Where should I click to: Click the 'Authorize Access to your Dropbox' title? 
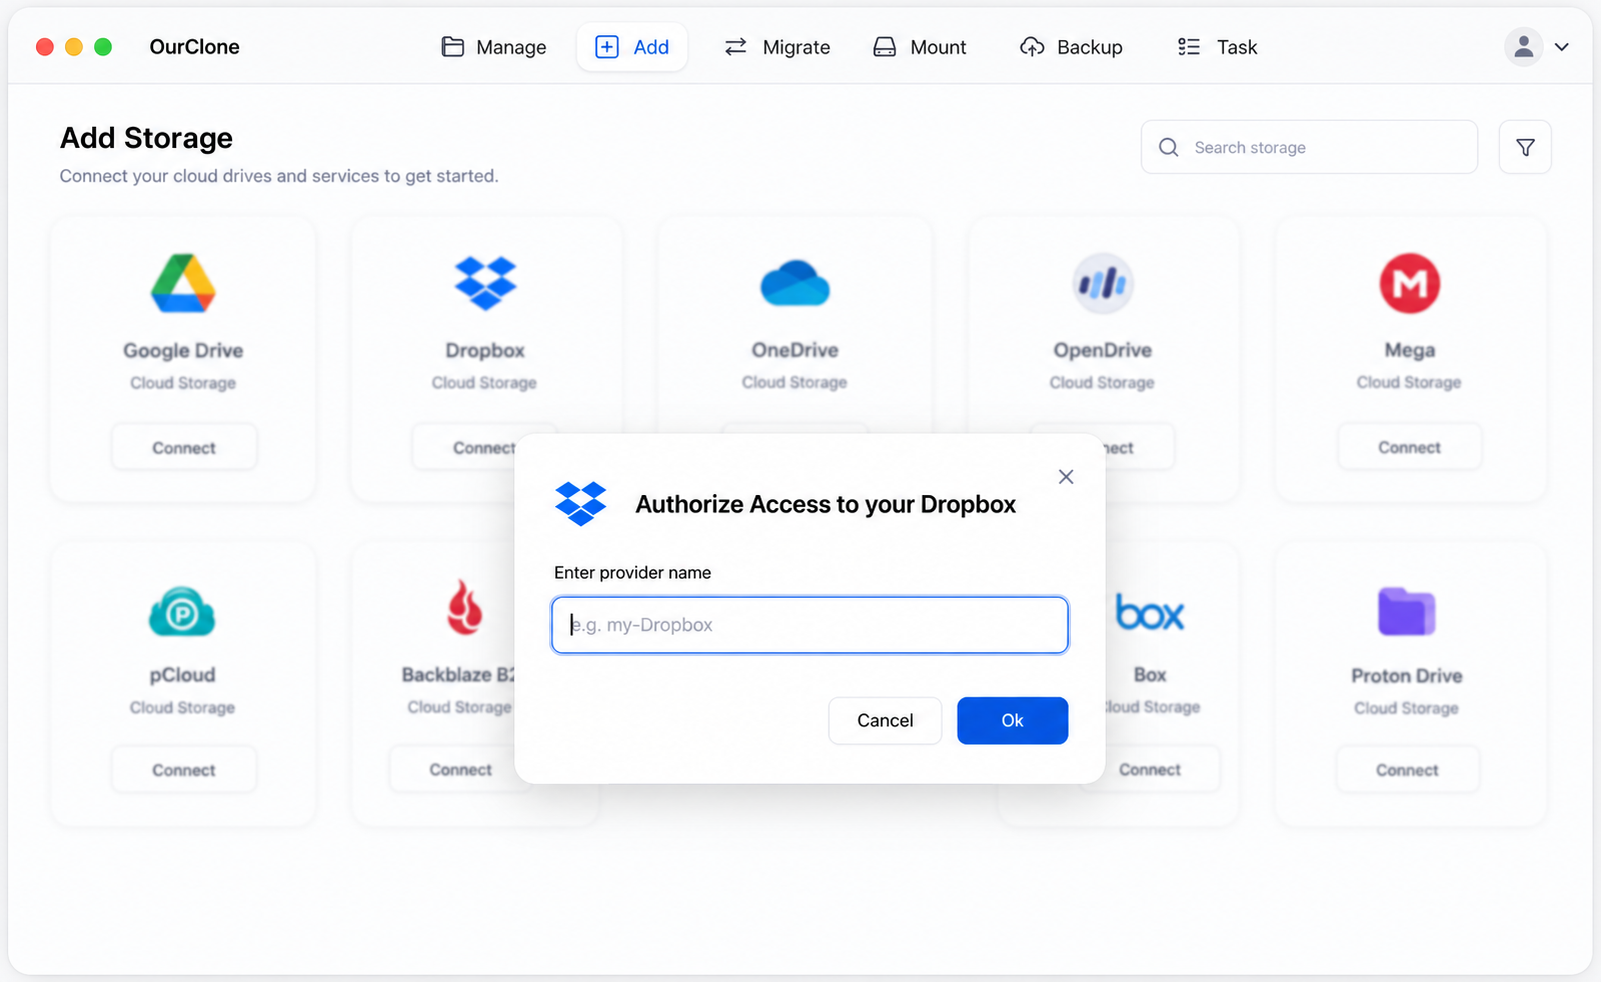(826, 504)
